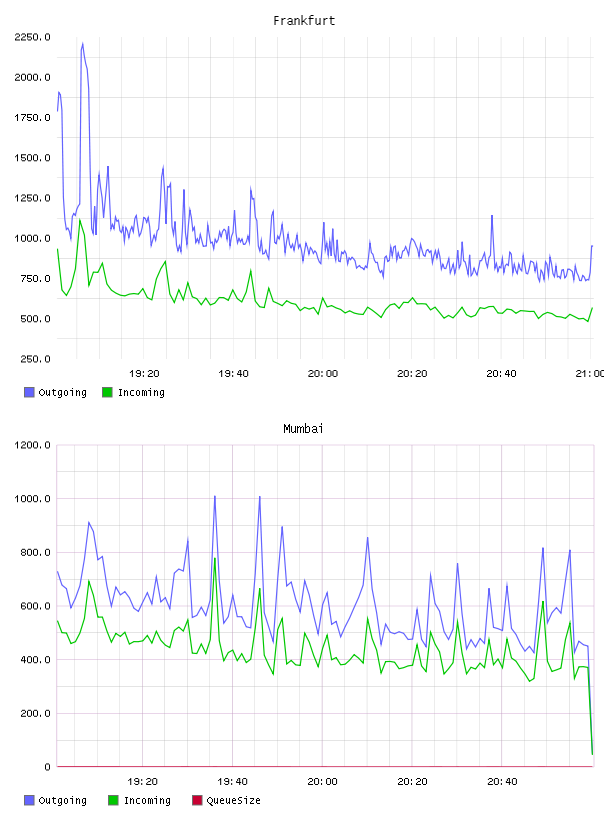
Task: Click the 20:40 time label on Mumbai chart
Action: pos(502,782)
